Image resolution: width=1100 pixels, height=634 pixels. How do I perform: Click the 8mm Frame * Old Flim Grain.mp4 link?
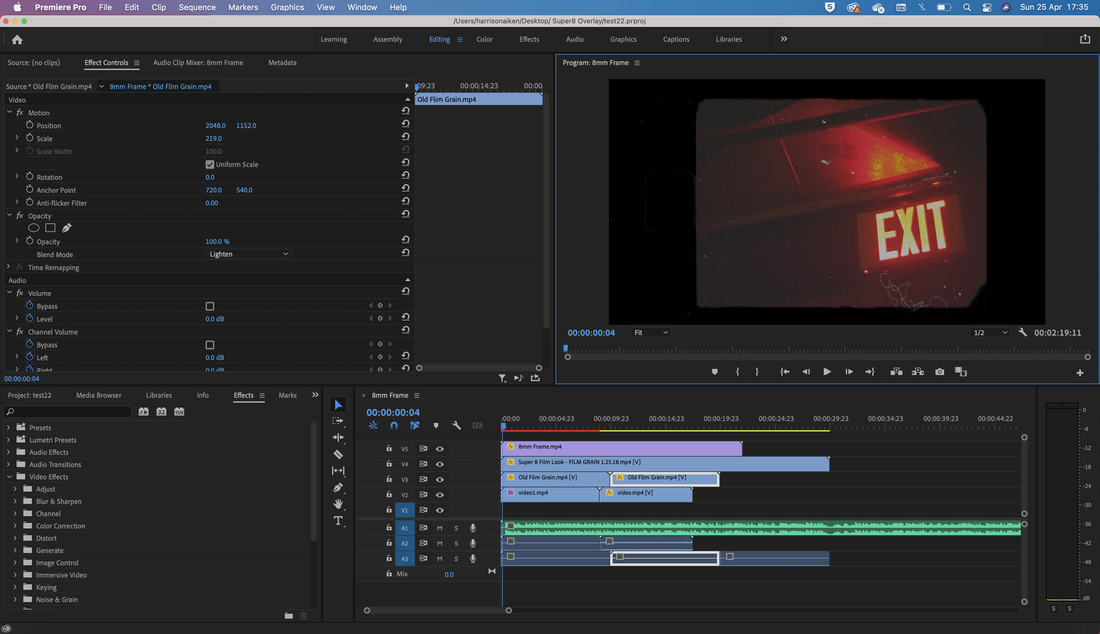[160, 86]
